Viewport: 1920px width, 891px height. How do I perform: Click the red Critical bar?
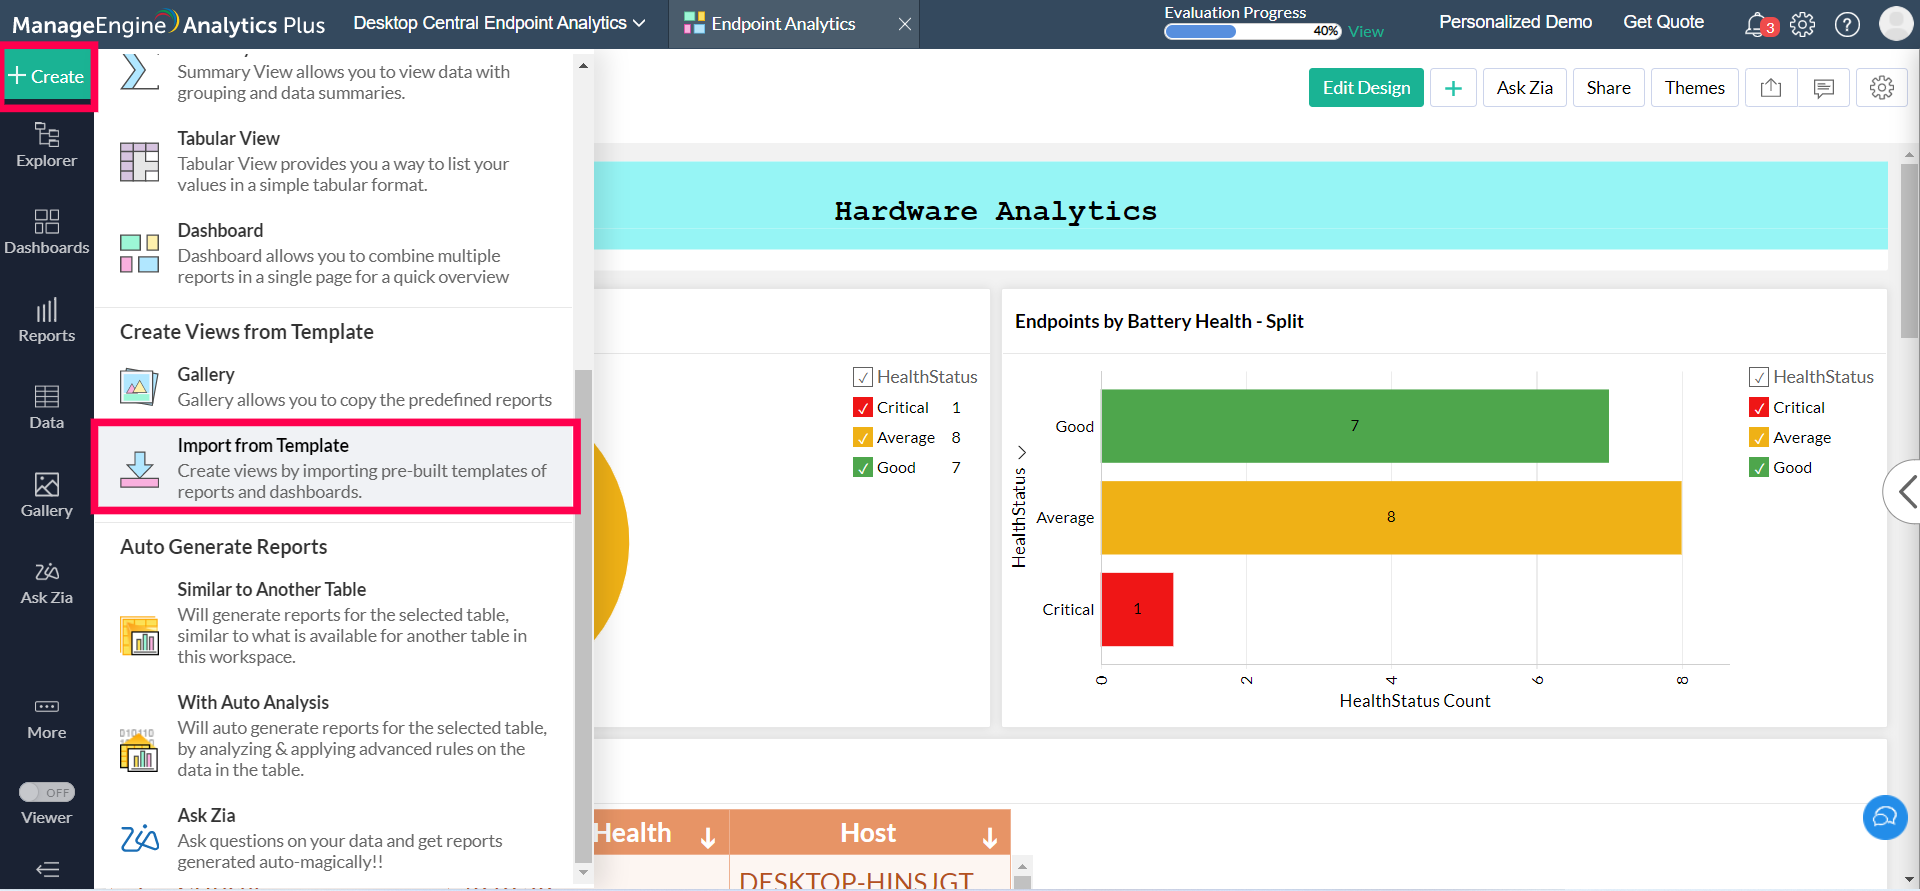point(1137,609)
